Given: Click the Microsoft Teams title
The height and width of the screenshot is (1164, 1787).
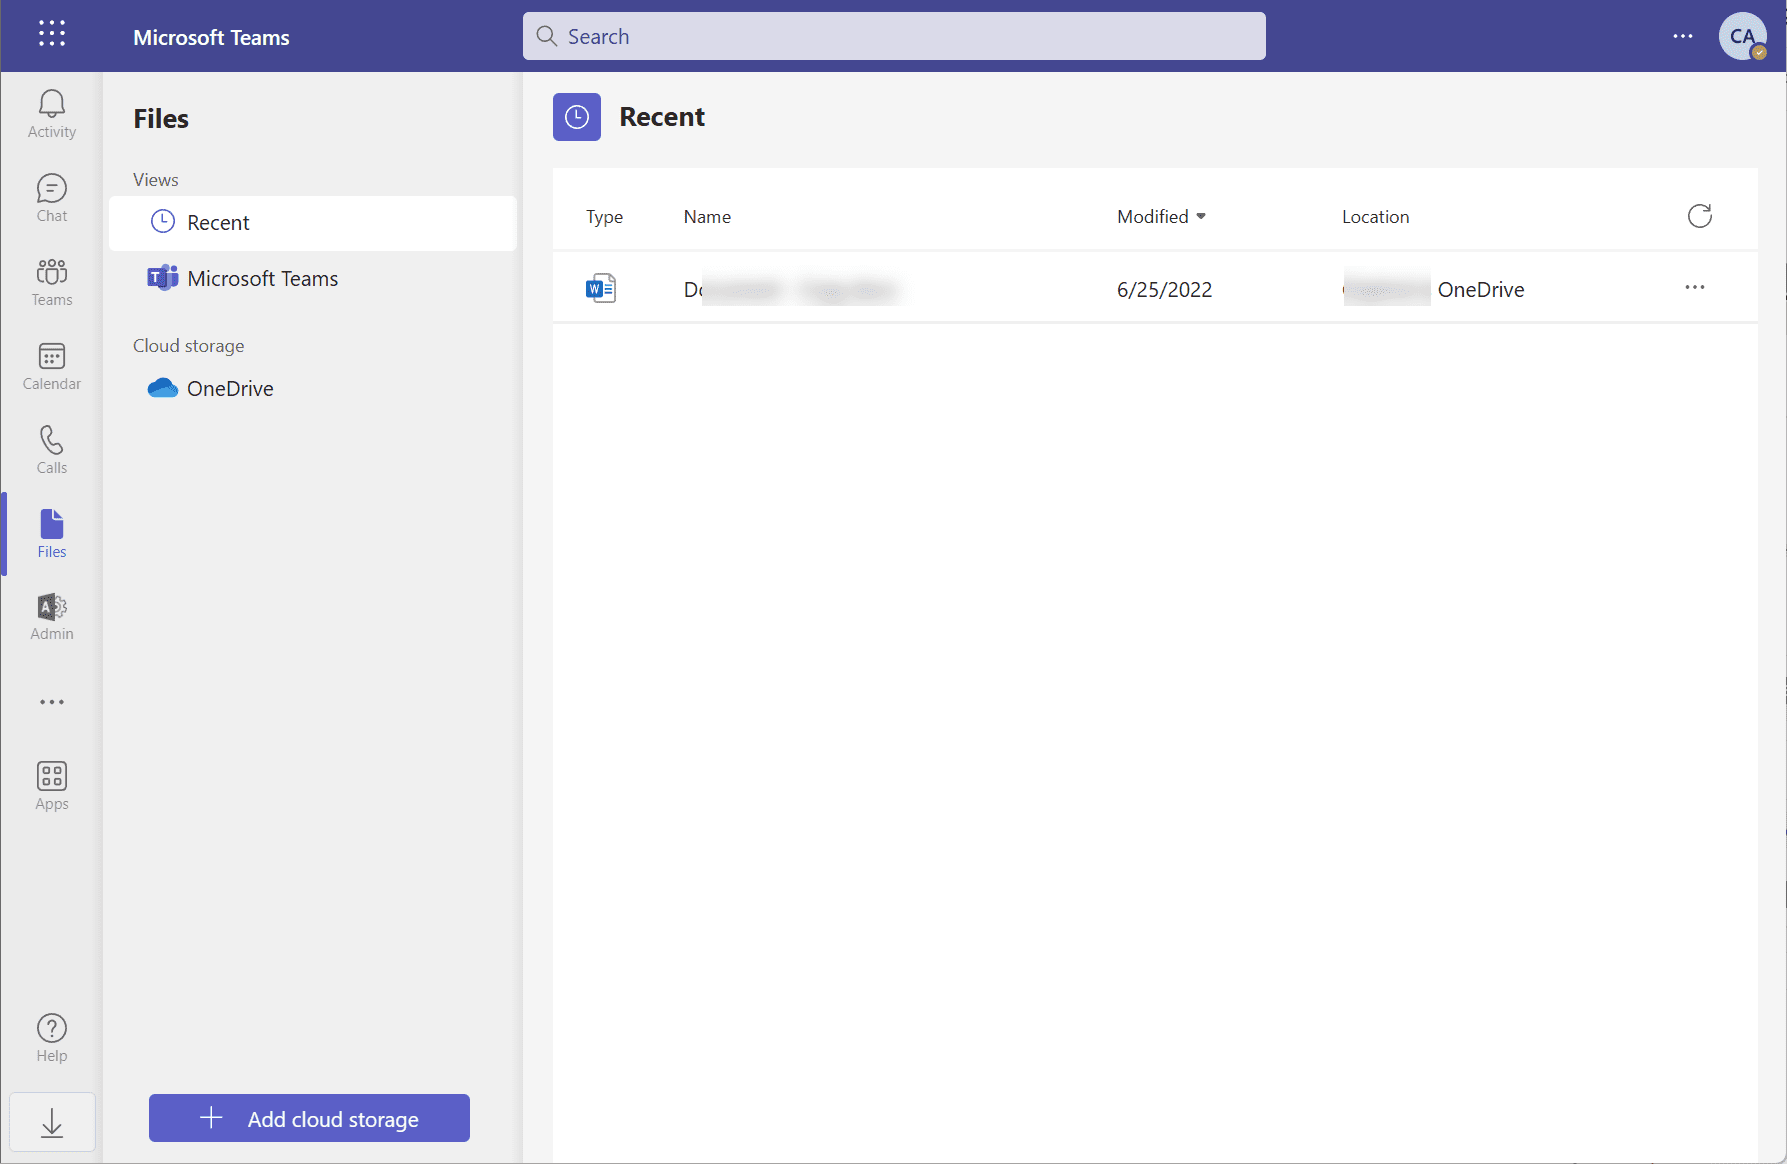Looking at the screenshot, I should point(211,37).
